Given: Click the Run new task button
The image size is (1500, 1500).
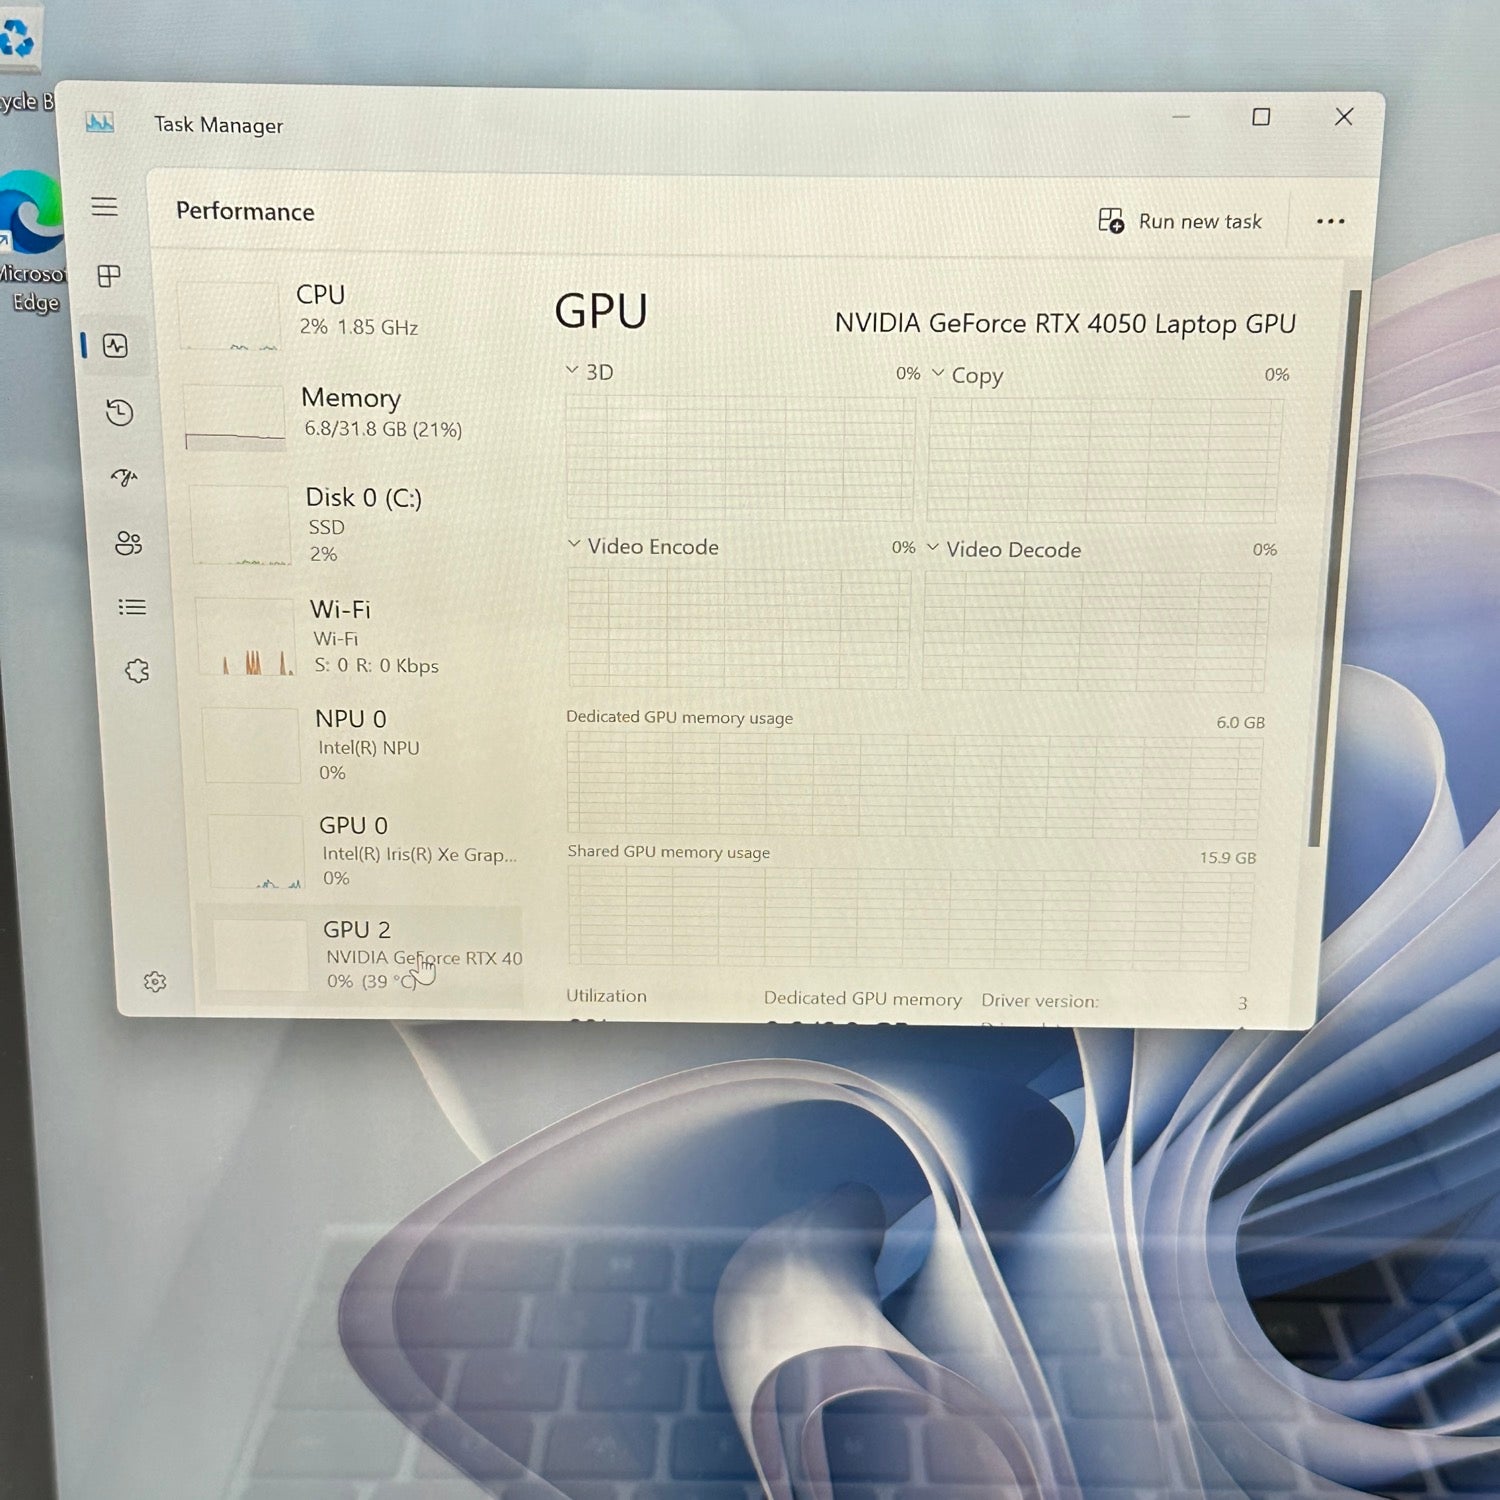Looking at the screenshot, I should tap(1180, 221).
